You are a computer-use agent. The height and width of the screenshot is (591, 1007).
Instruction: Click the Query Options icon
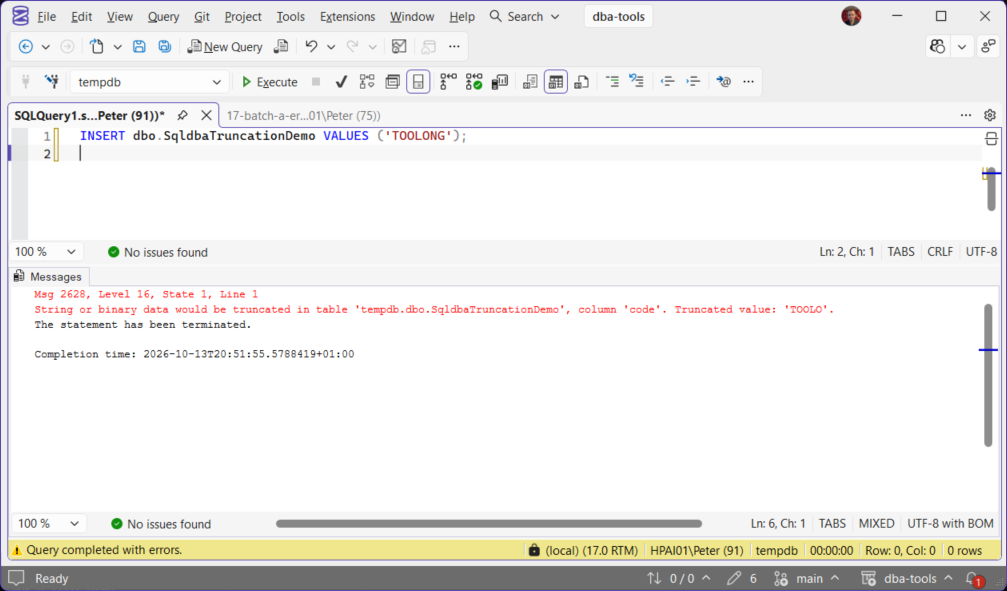click(x=392, y=82)
